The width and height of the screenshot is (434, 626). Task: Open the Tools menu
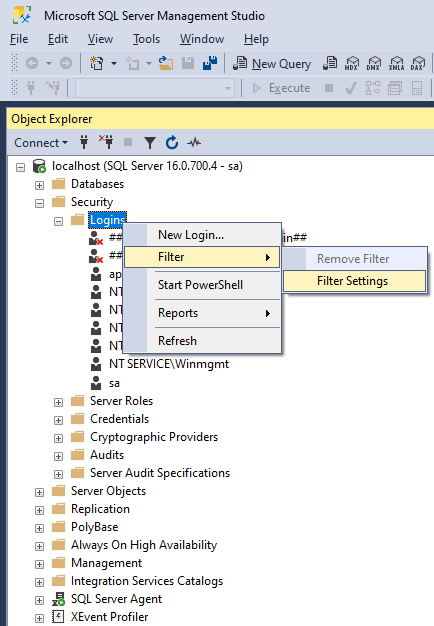coord(147,39)
